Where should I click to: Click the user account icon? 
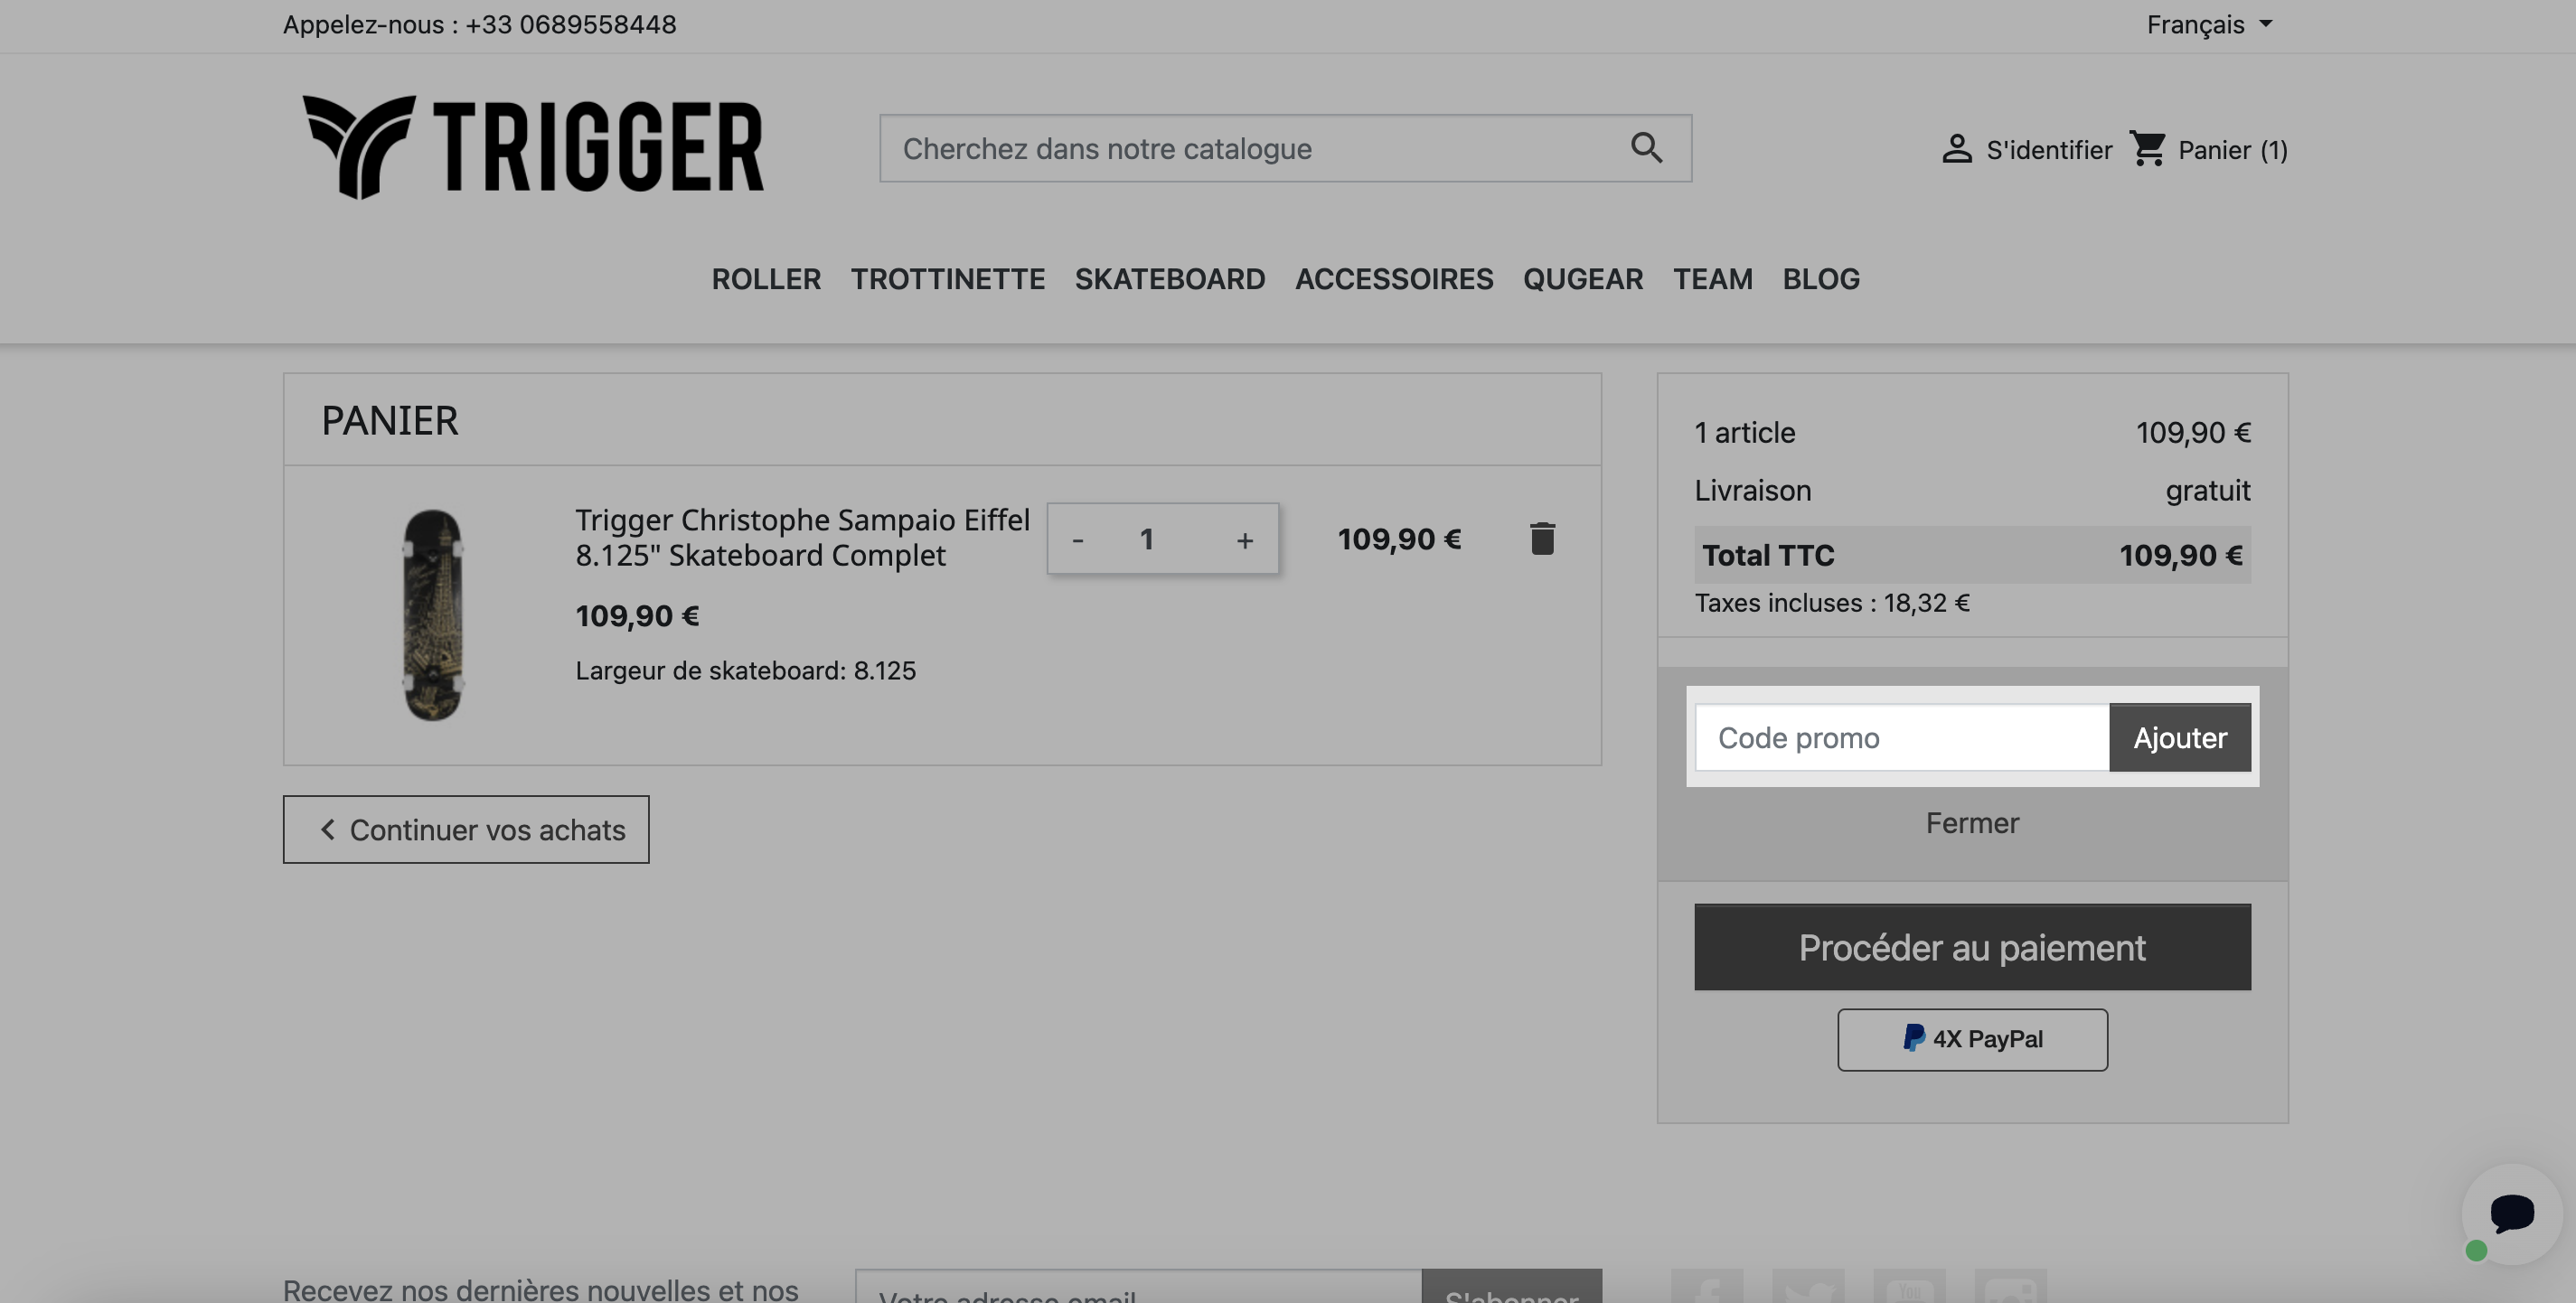click(x=1956, y=149)
